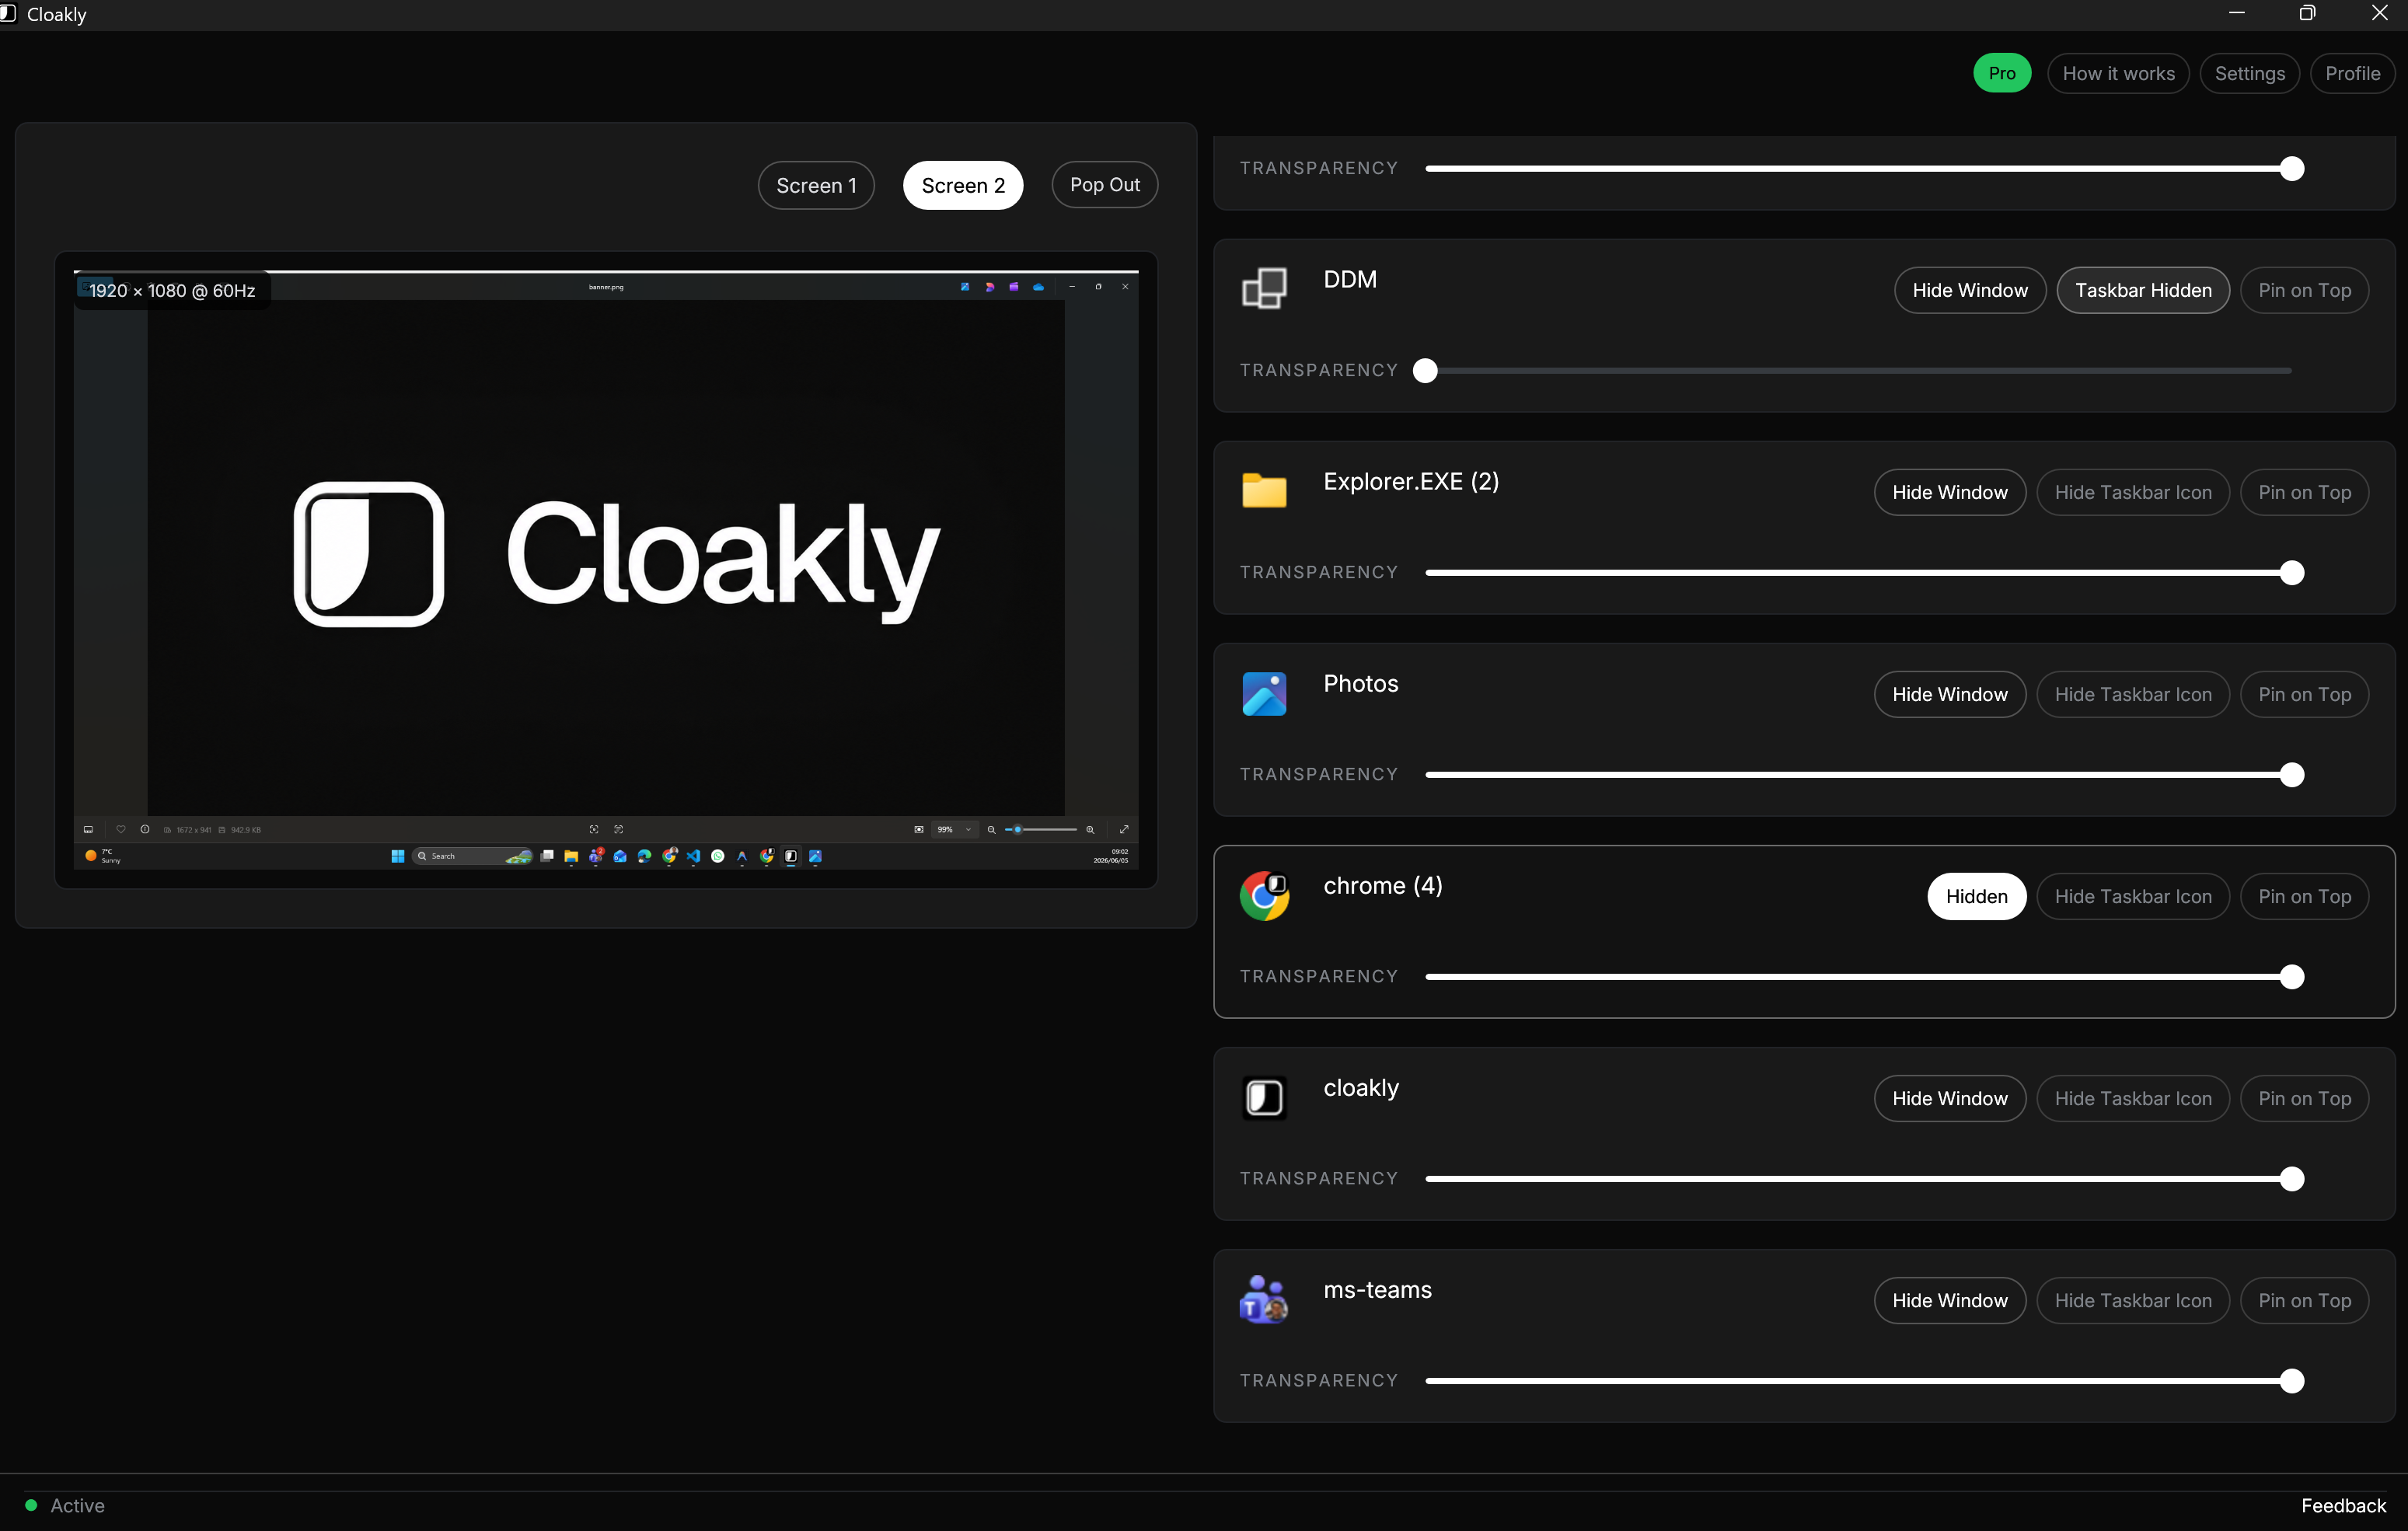Pin ms-teams on top

pyautogui.click(x=2304, y=1300)
